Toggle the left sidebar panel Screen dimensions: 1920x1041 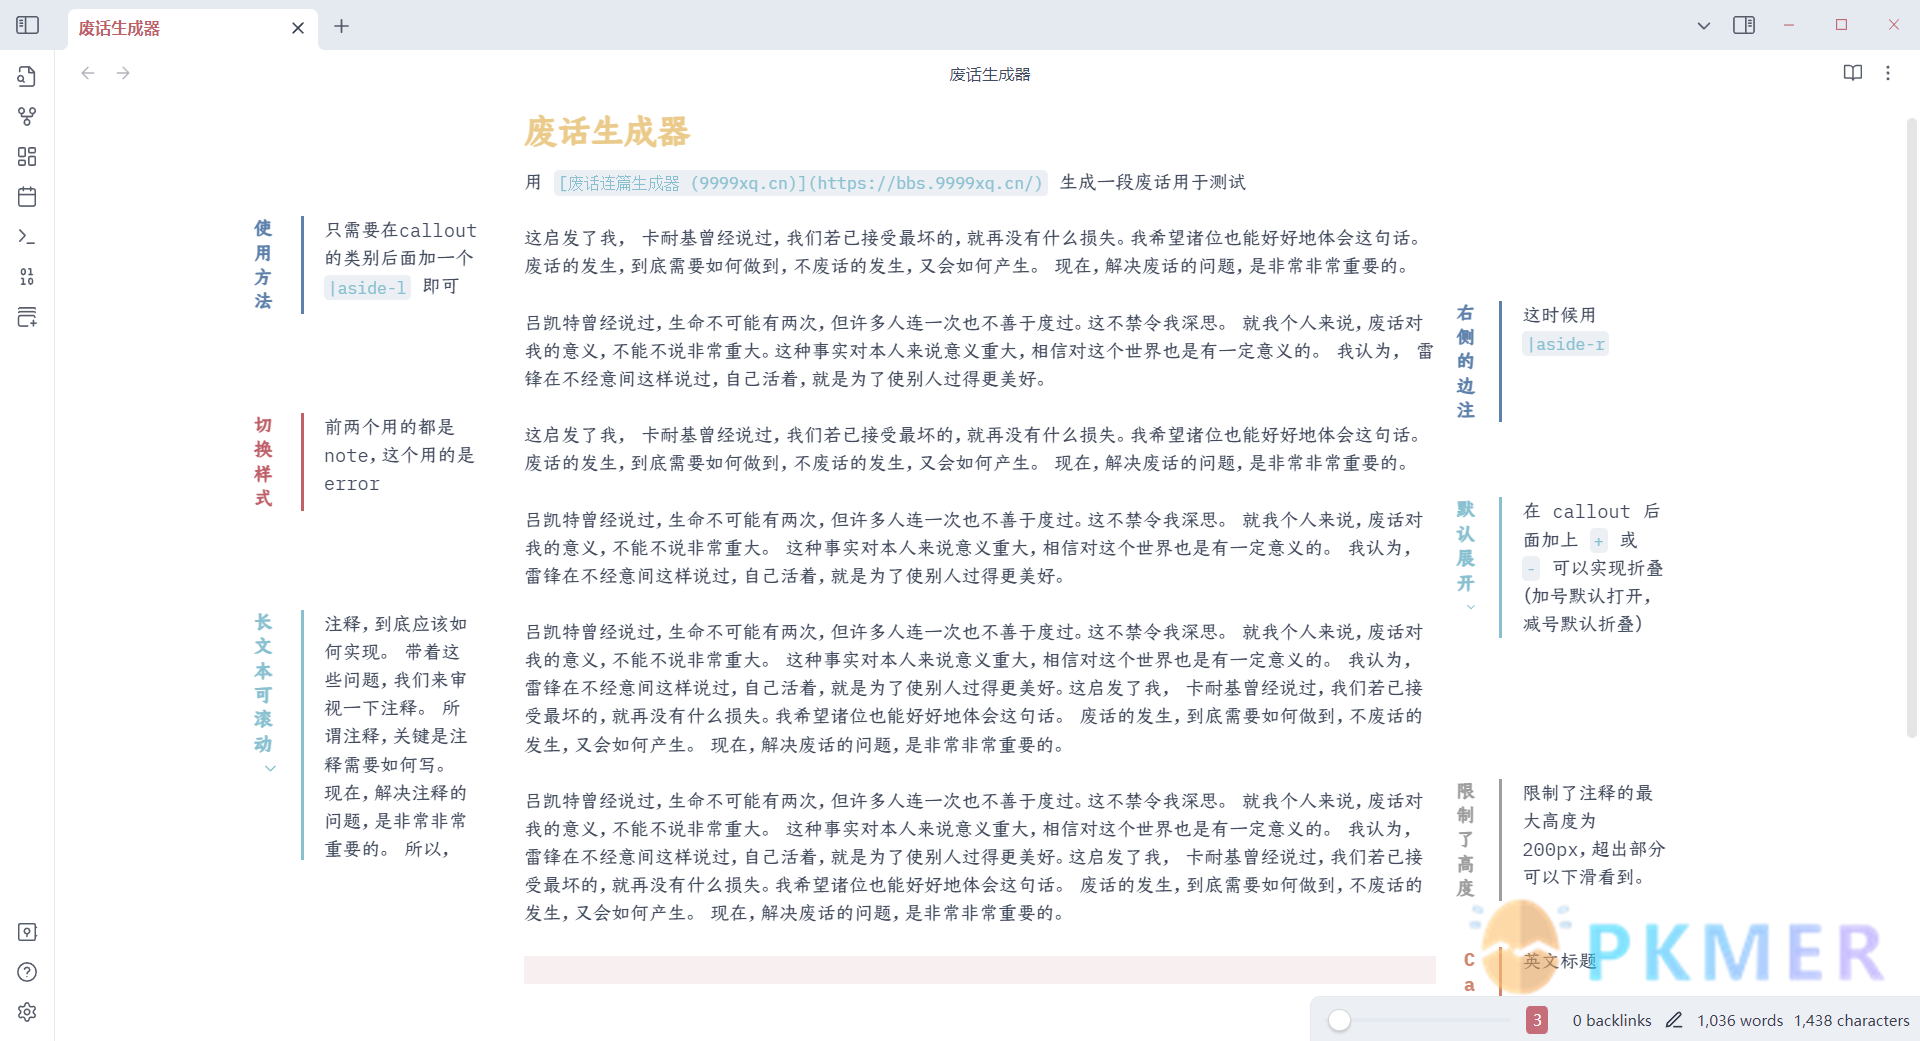pos(27,25)
